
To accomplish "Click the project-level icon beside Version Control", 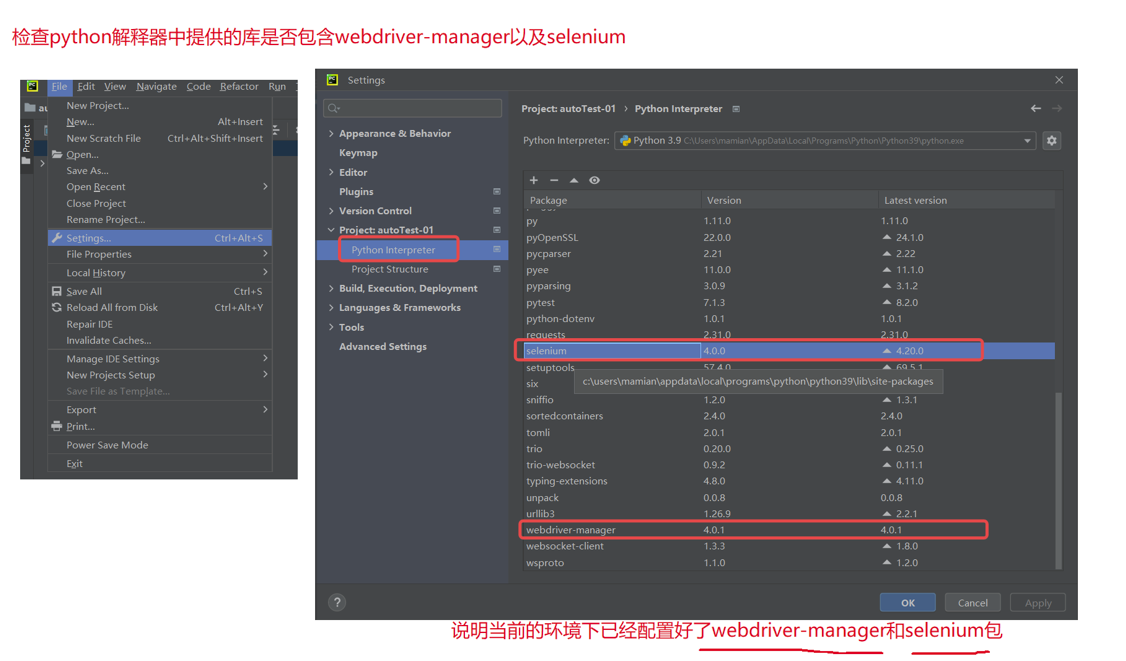I will 496,211.
